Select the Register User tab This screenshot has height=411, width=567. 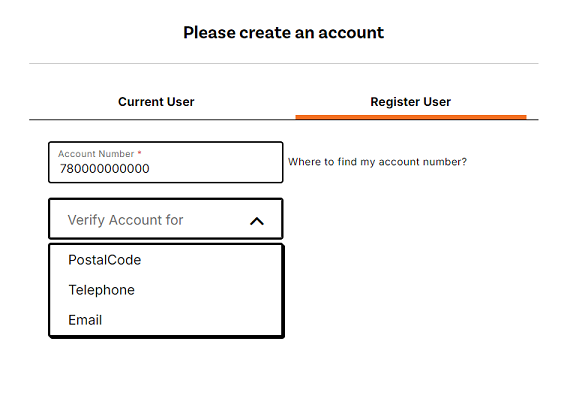coord(410,102)
